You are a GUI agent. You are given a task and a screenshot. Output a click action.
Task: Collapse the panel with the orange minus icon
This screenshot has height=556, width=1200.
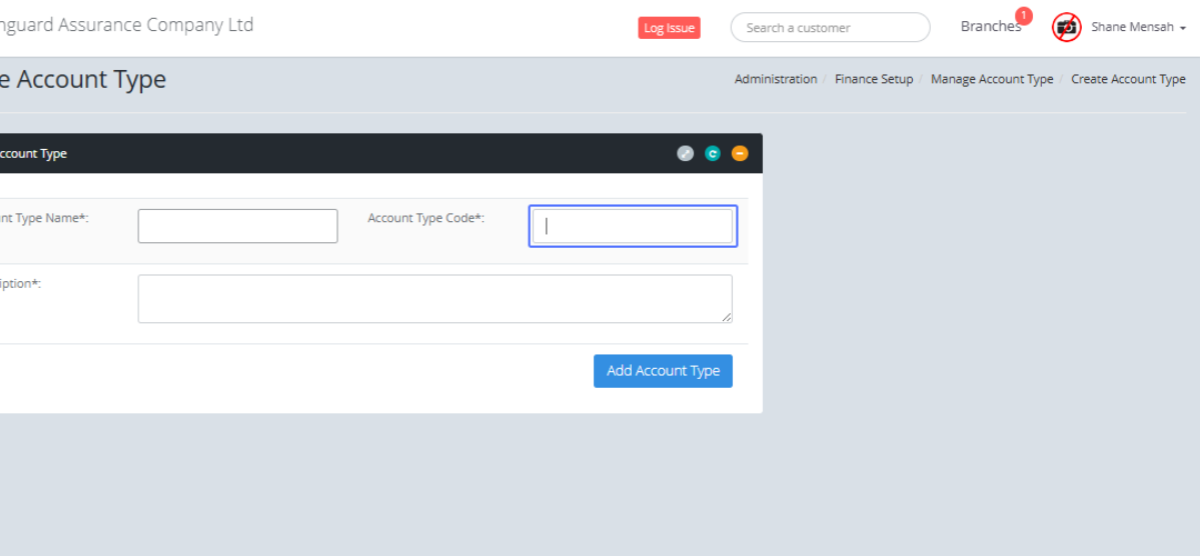coord(739,153)
